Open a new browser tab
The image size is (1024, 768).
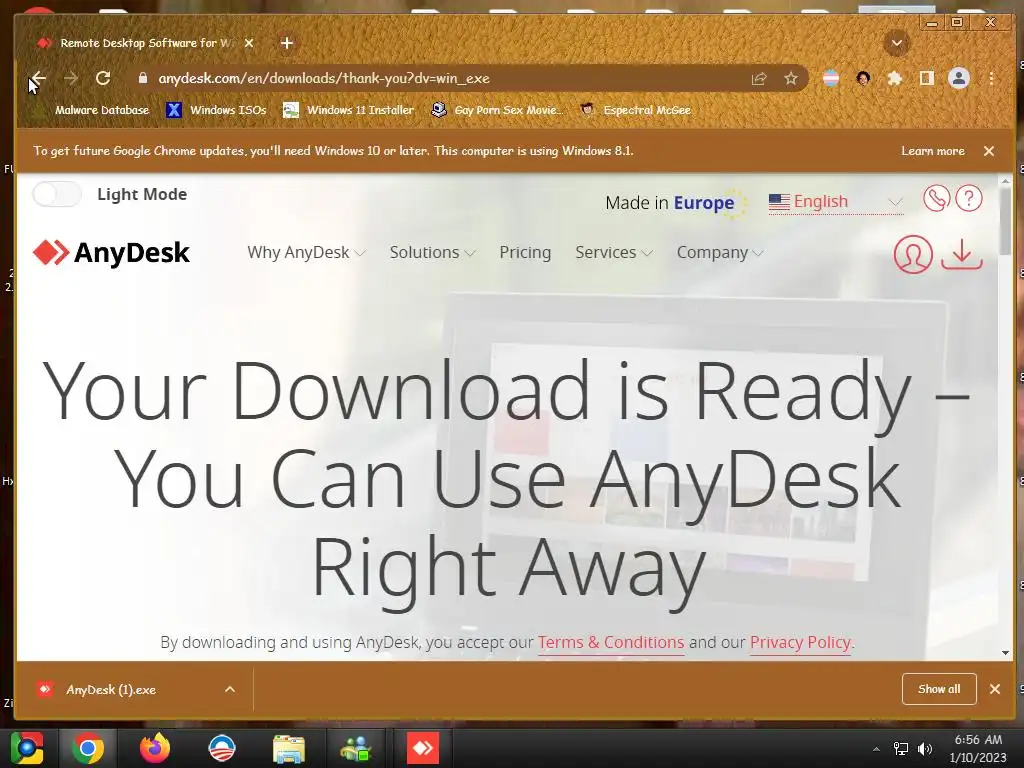click(x=287, y=43)
